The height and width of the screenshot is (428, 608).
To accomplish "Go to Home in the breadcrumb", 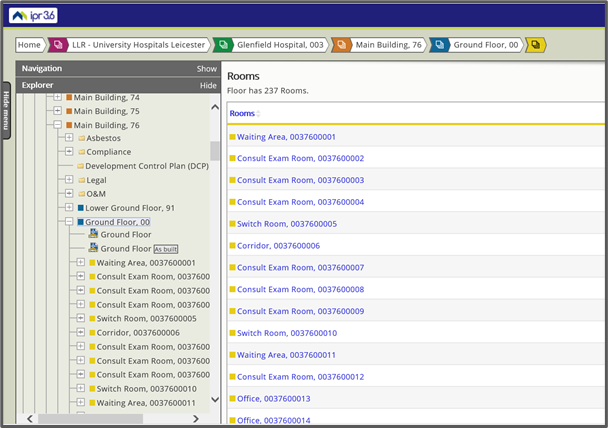I will (x=29, y=45).
